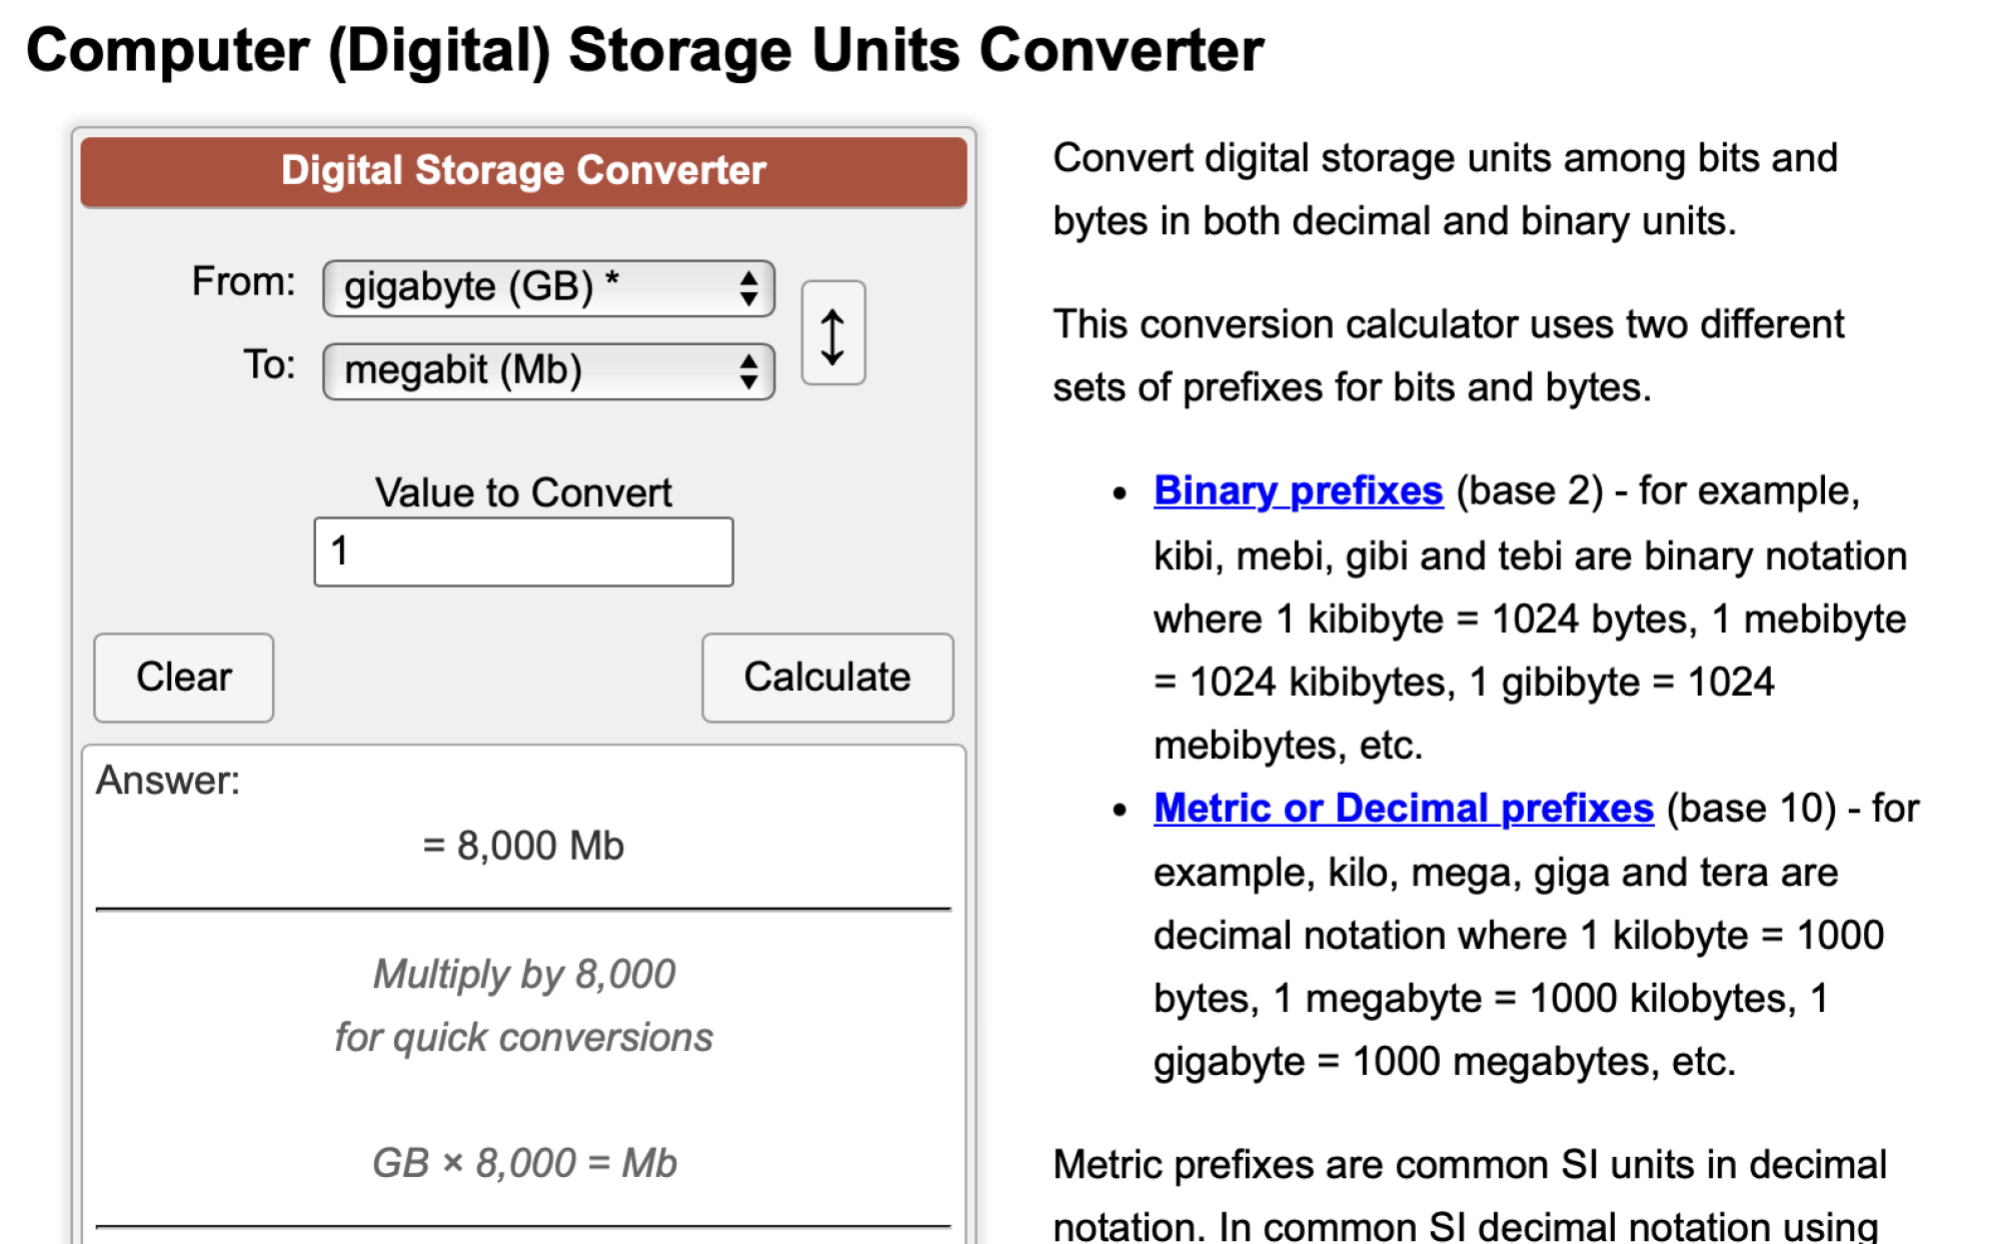The width and height of the screenshot is (2000, 1244).
Task: Select the To: label
Action: click(269, 365)
